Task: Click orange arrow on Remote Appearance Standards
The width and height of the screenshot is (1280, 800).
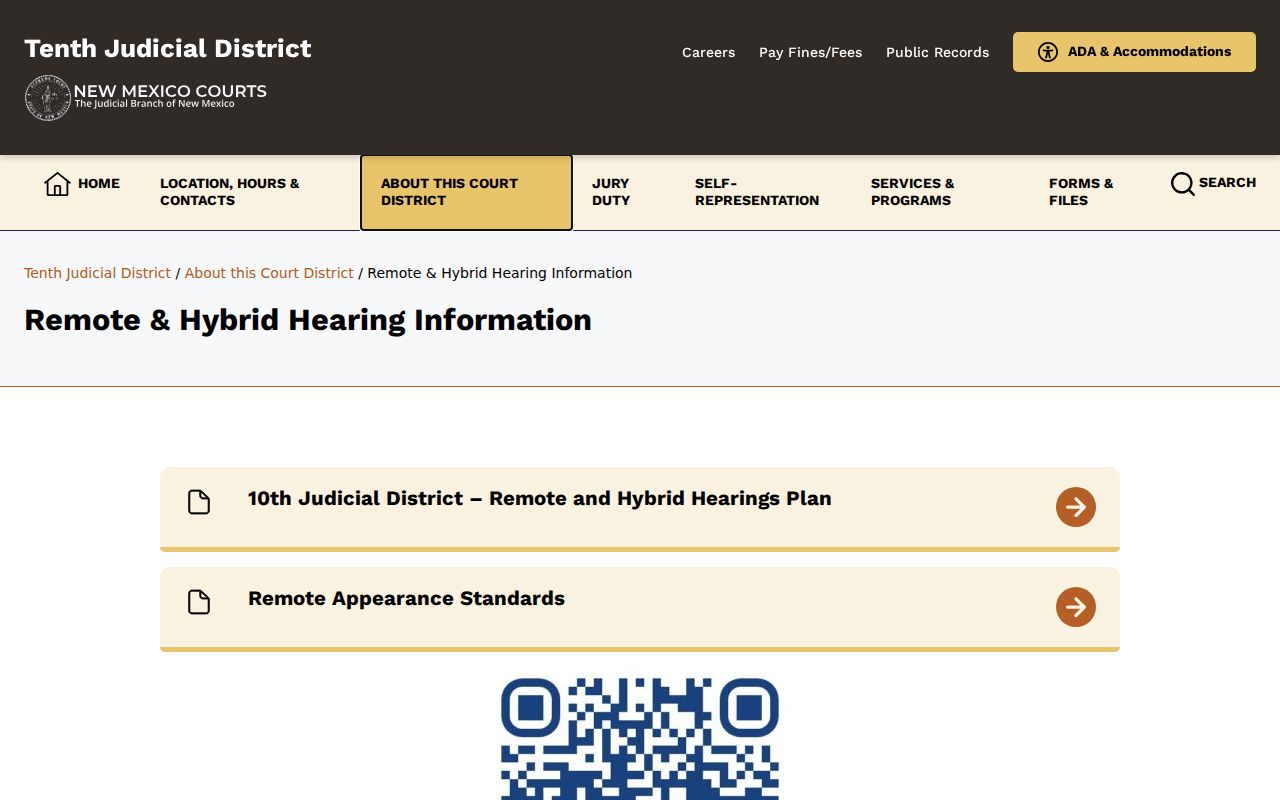Action: [1076, 607]
